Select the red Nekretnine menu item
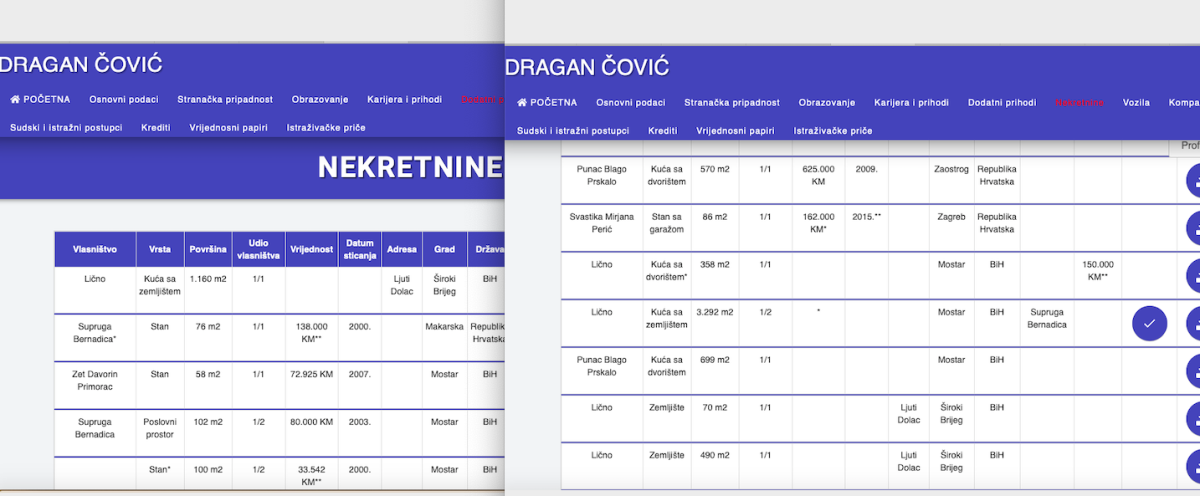The height and width of the screenshot is (496, 1200). point(1080,102)
